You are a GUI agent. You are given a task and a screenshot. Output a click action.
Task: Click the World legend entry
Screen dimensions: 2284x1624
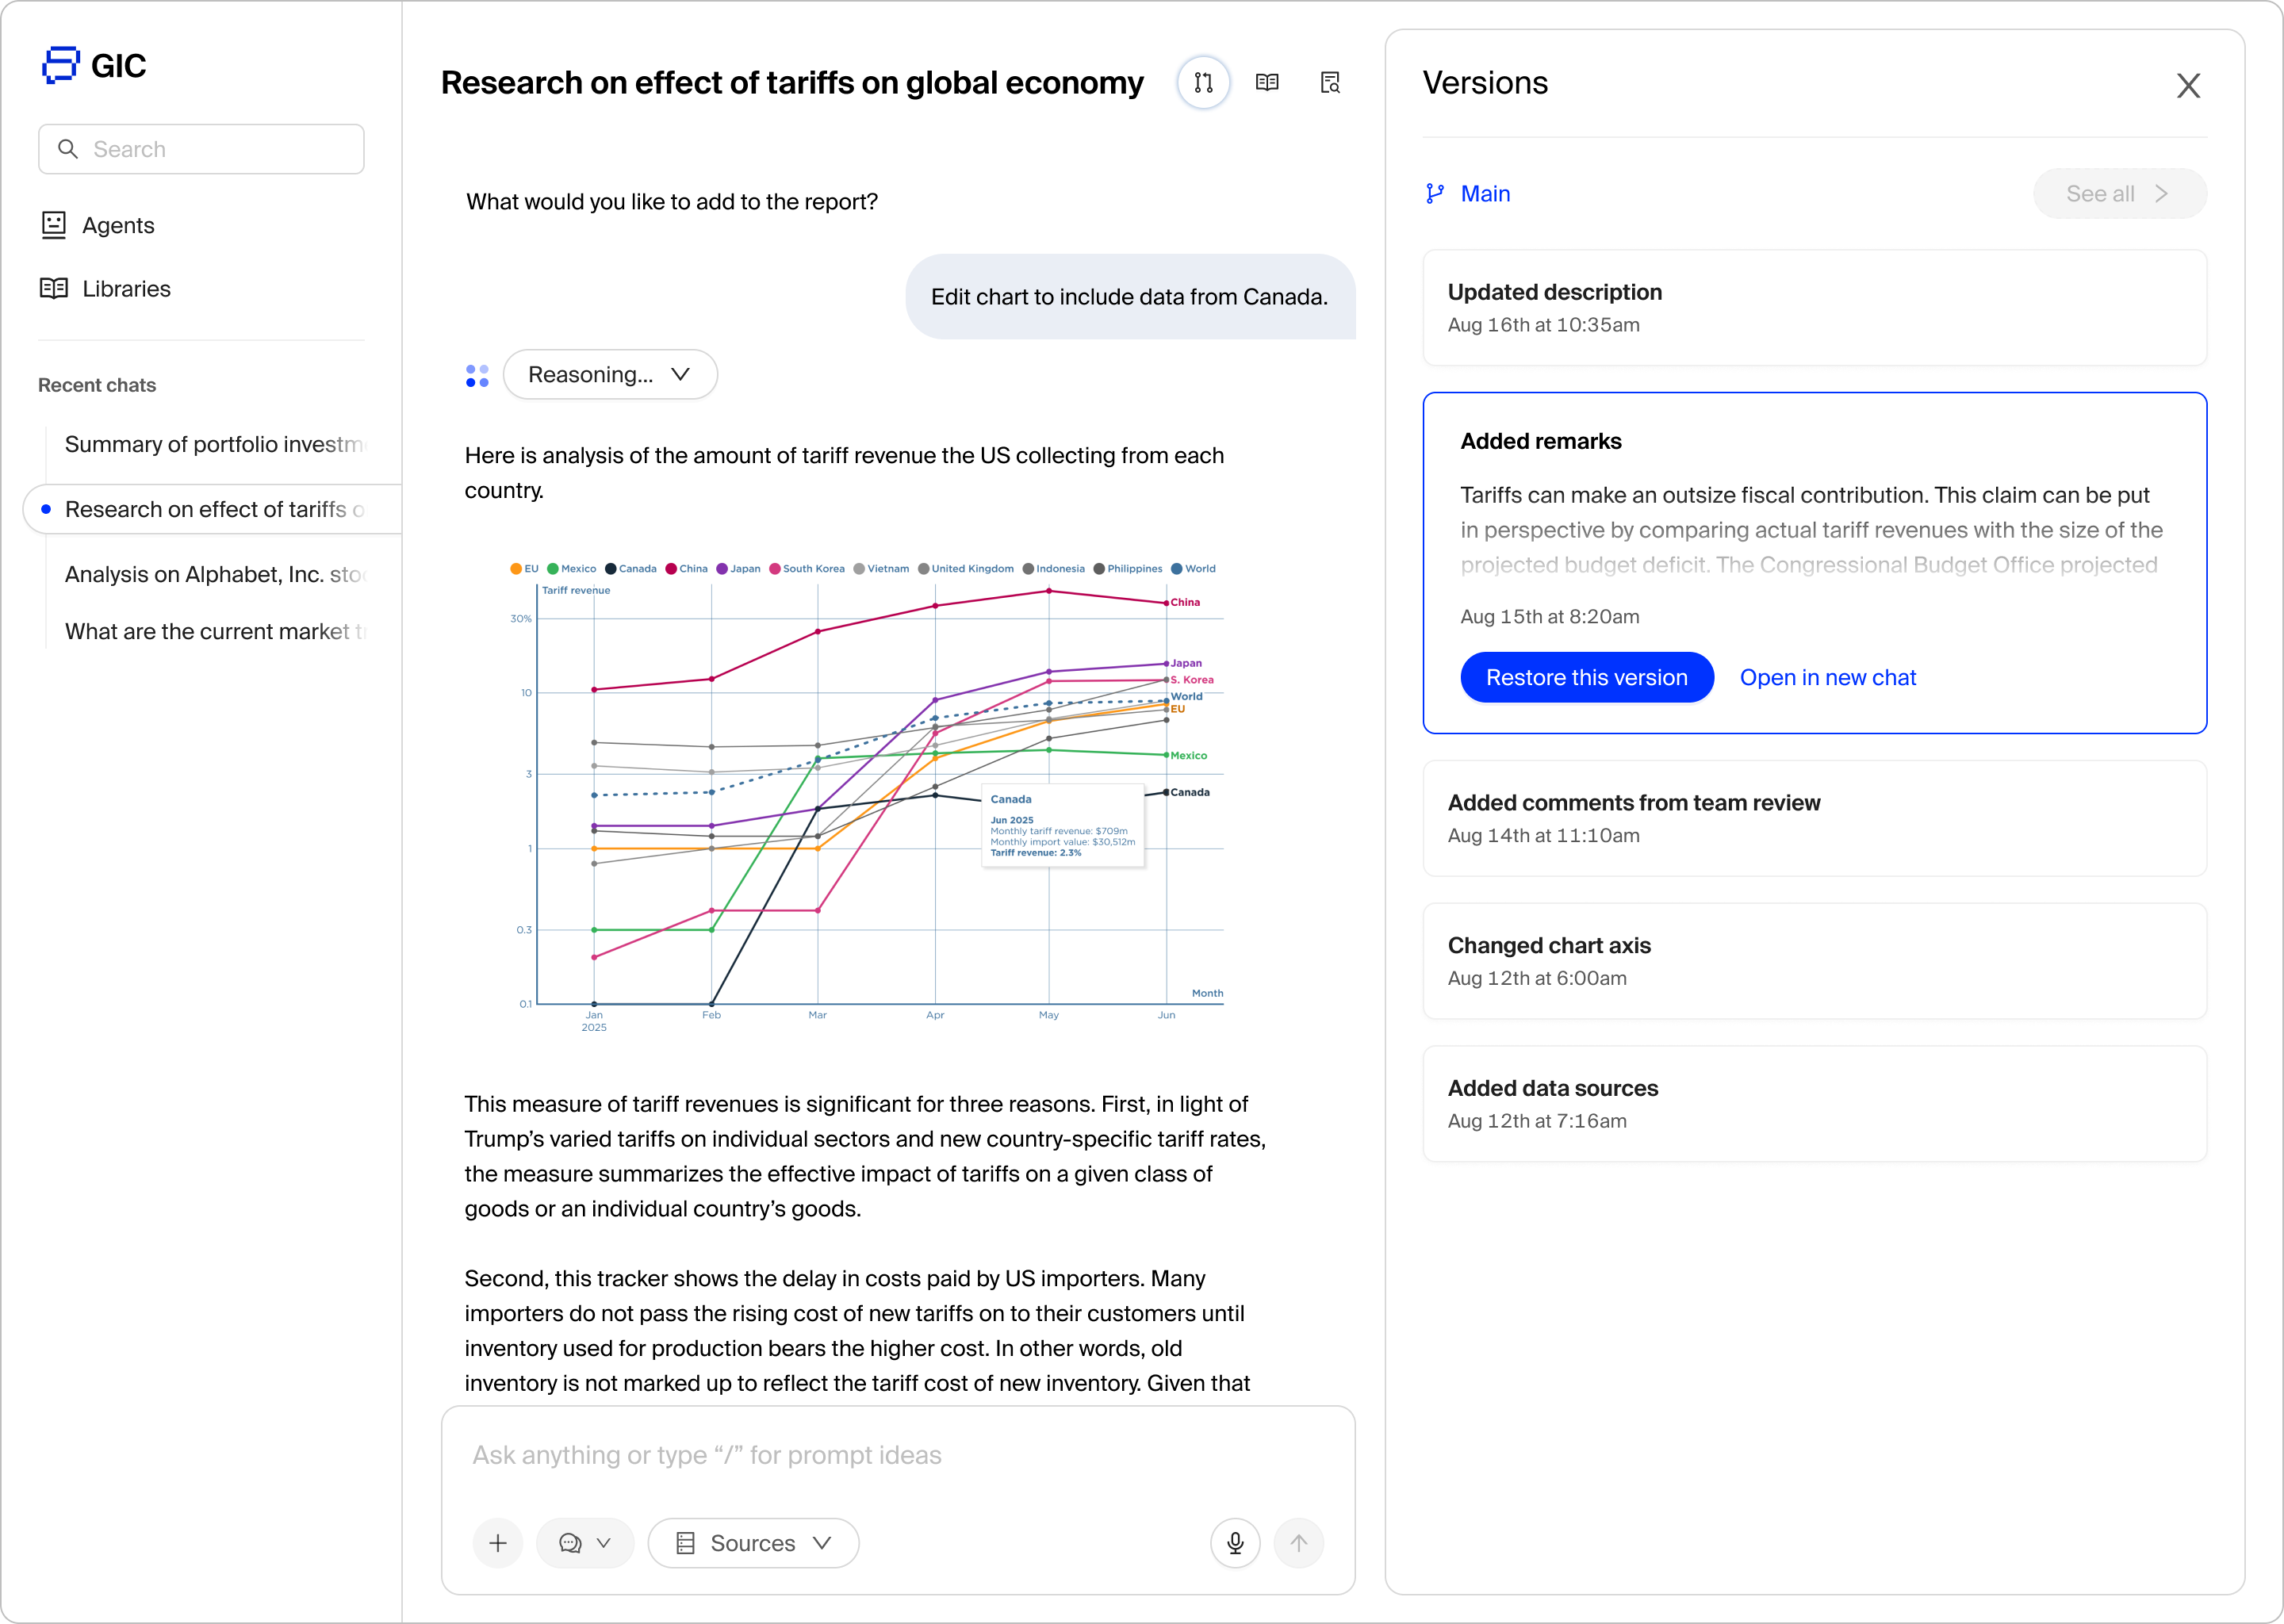point(1194,569)
